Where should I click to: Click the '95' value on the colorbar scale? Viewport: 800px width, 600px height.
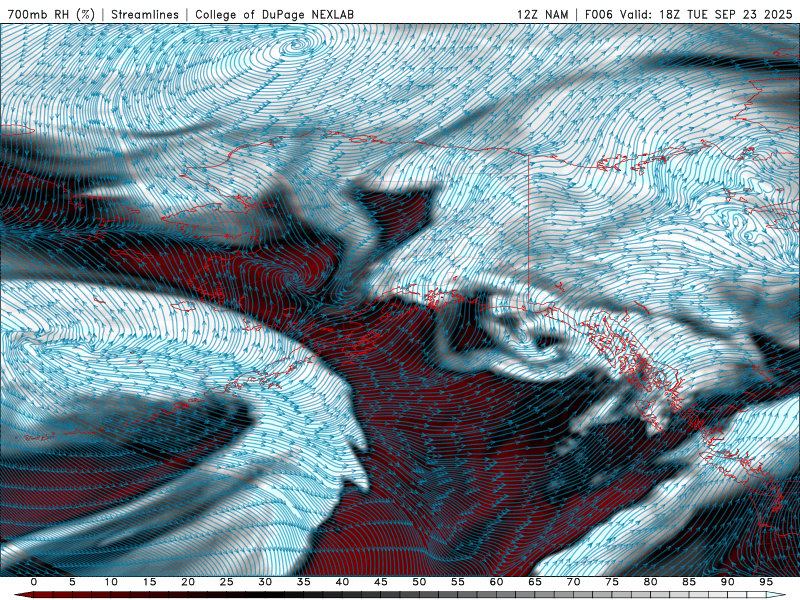765,582
